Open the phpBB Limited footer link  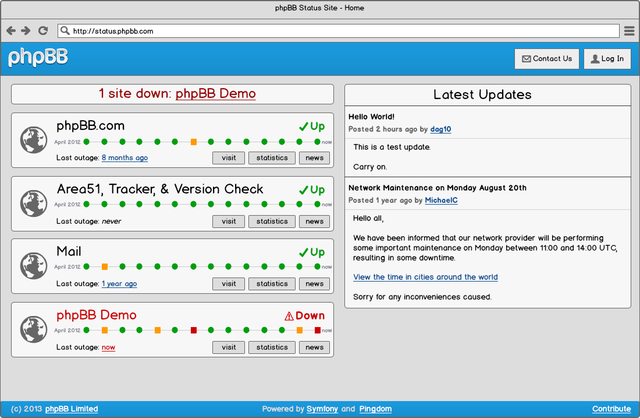(x=71, y=409)
